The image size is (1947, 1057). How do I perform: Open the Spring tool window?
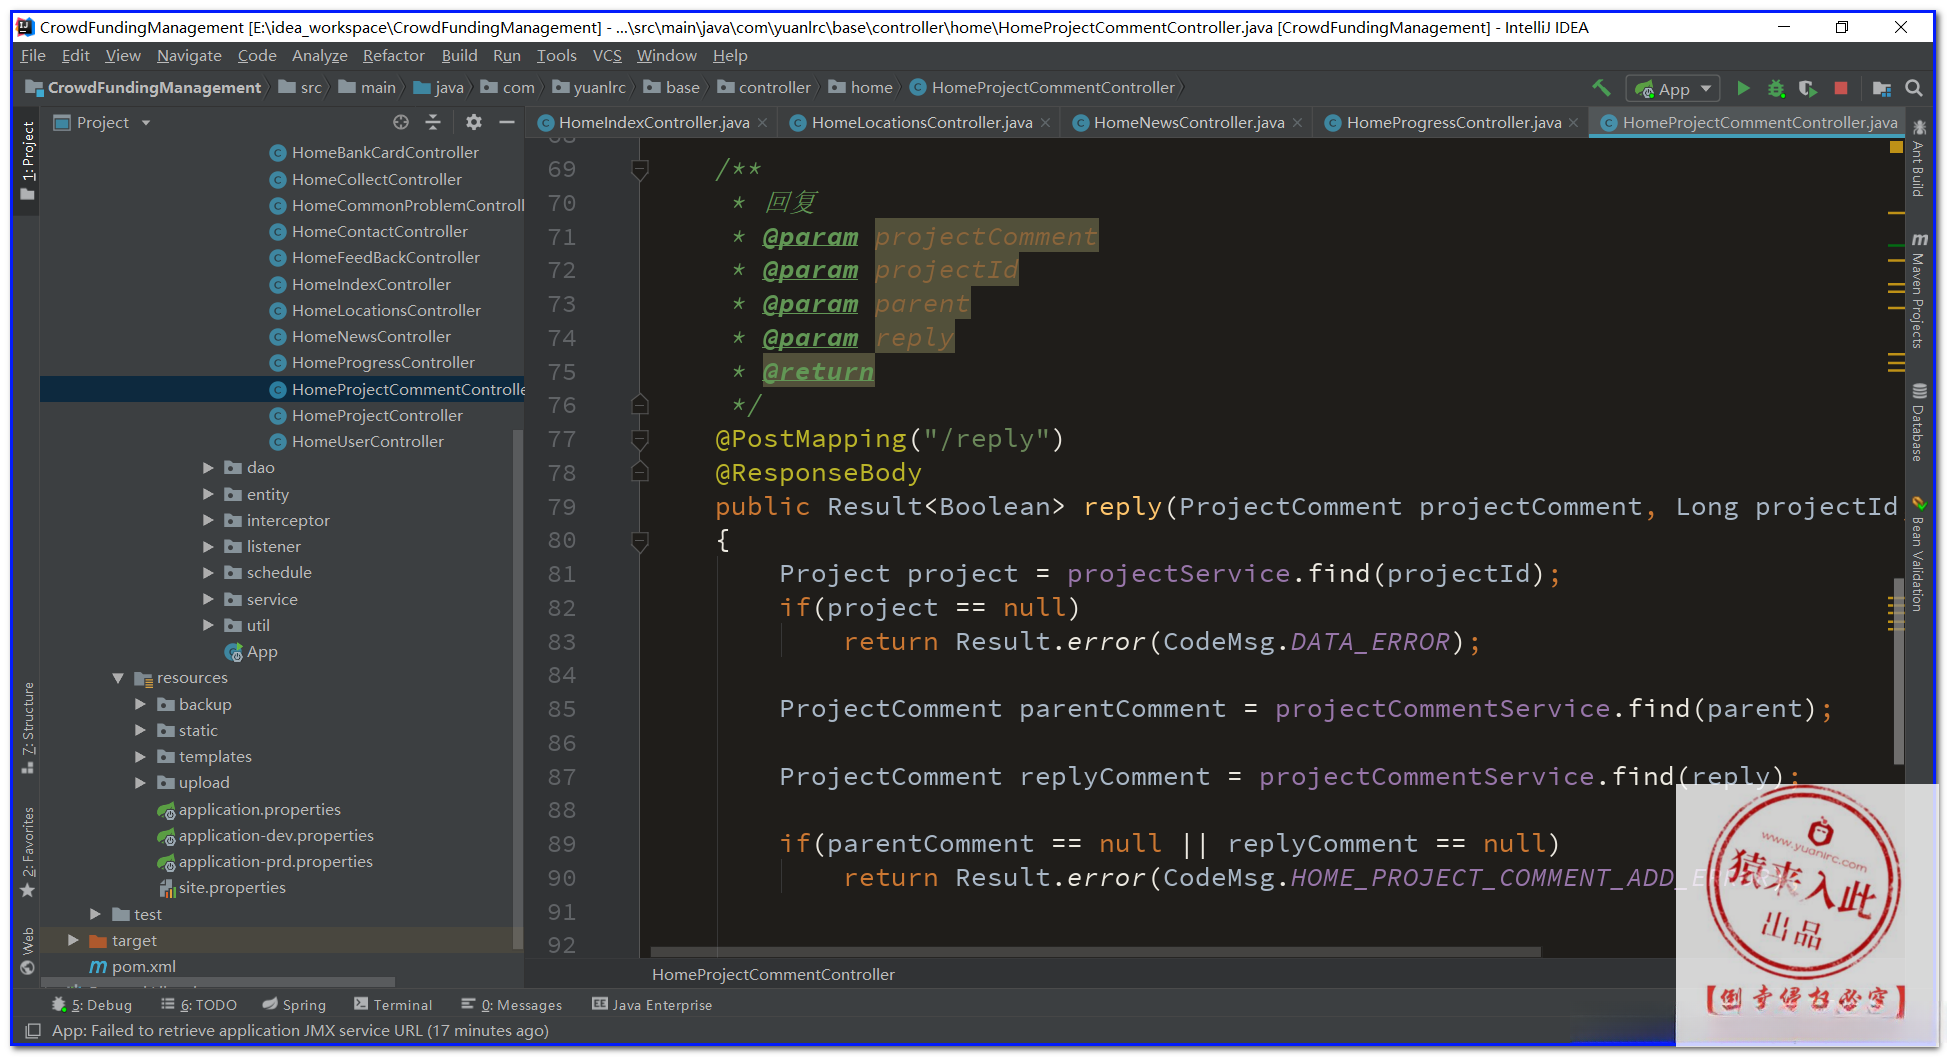pyautogui.click(x=294, y=1005)
